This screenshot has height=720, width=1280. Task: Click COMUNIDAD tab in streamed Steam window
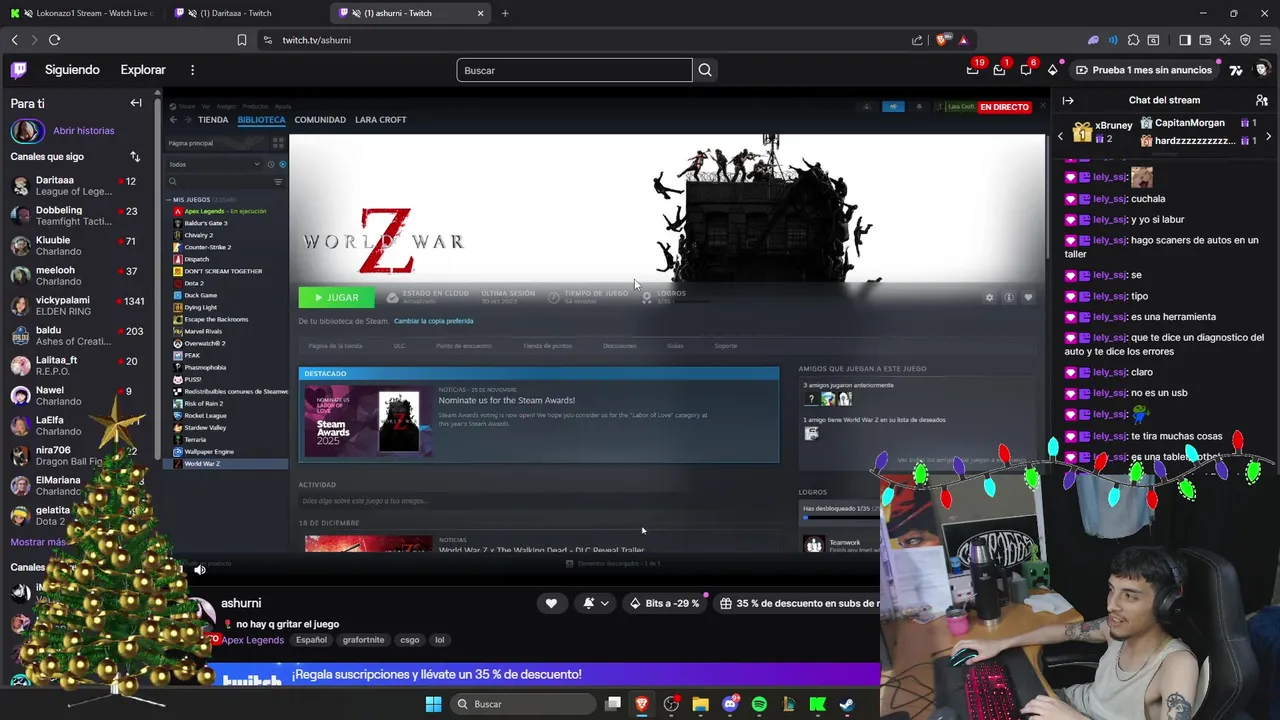pyautogui.click(x=320, y=120)
